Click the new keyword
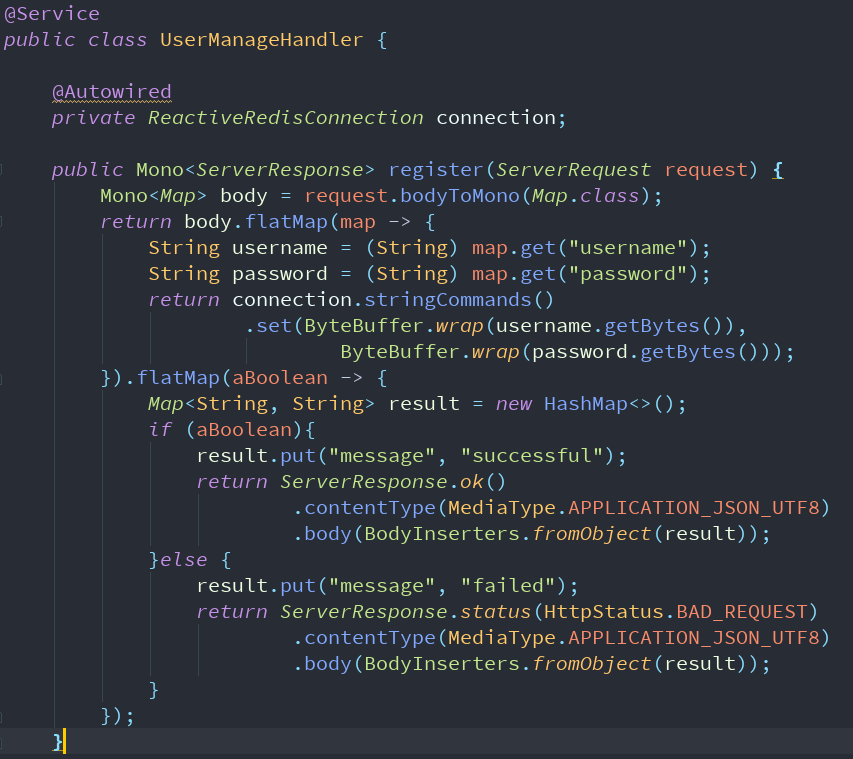This screenshot has height=759, width=853. pyautogui.click(x=514, y=404)
